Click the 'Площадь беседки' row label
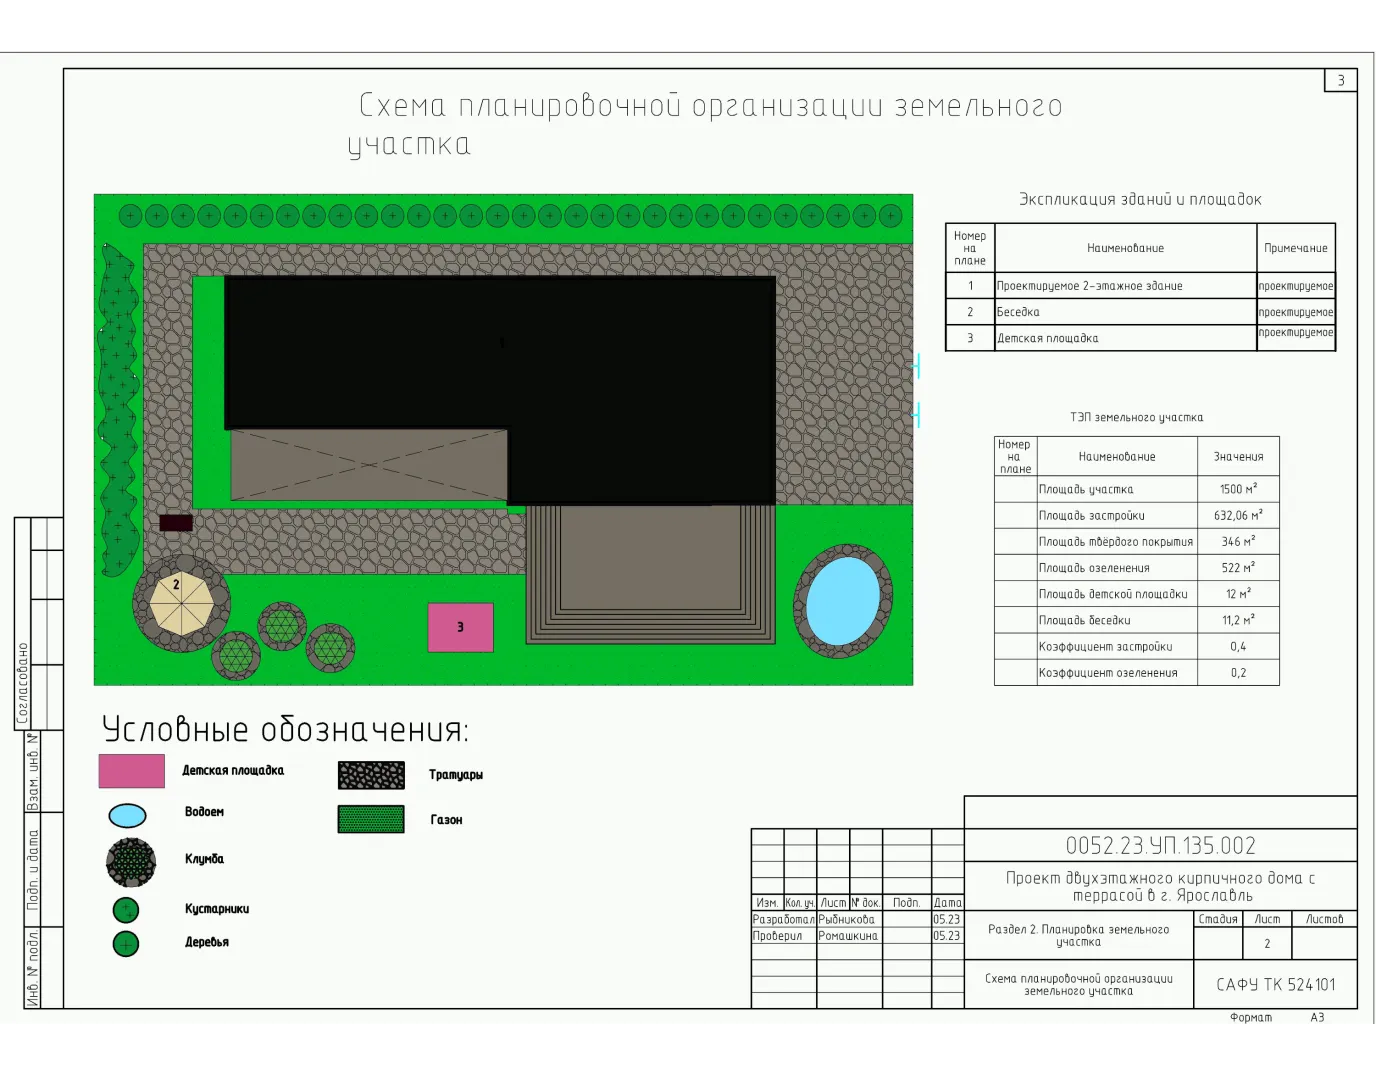The height and width of the screenshot is (1074, 1376). click(x=1085, y=620)
